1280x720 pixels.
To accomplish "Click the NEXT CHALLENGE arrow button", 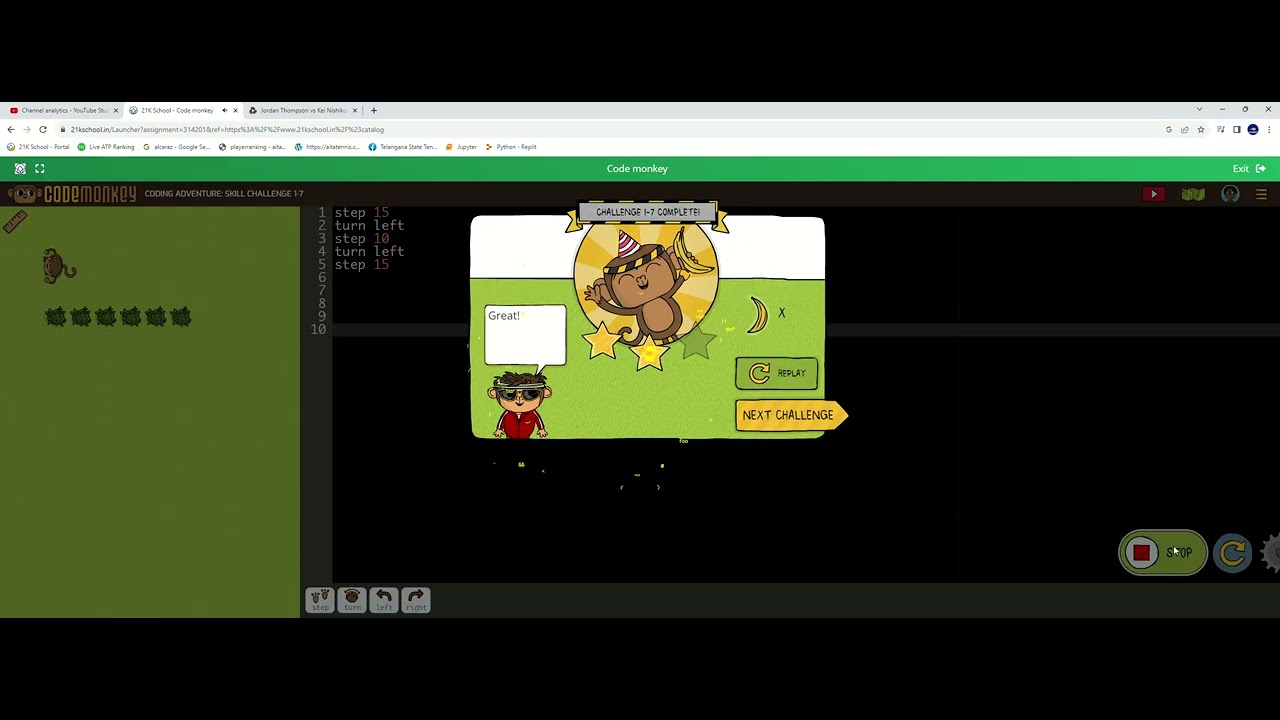I will pos(791,415).
